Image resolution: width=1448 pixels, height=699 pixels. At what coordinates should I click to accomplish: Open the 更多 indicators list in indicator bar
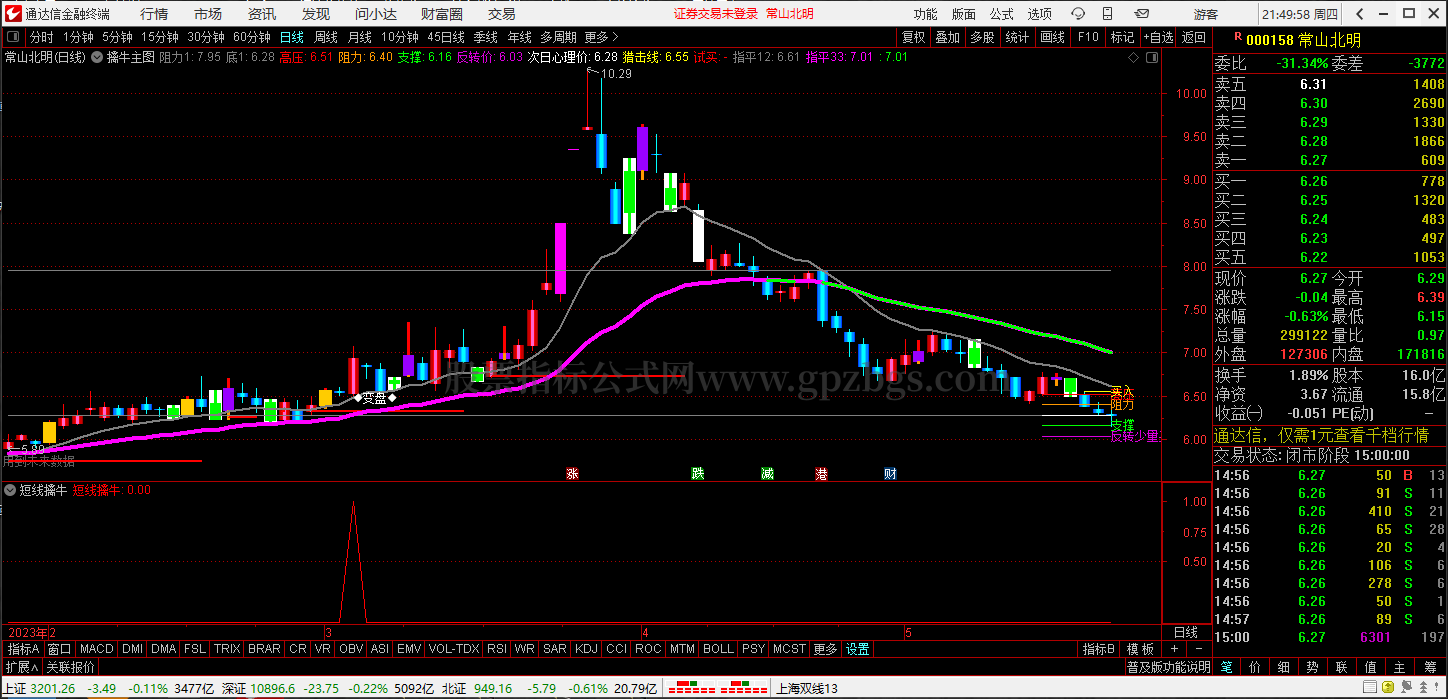[825, 649]
